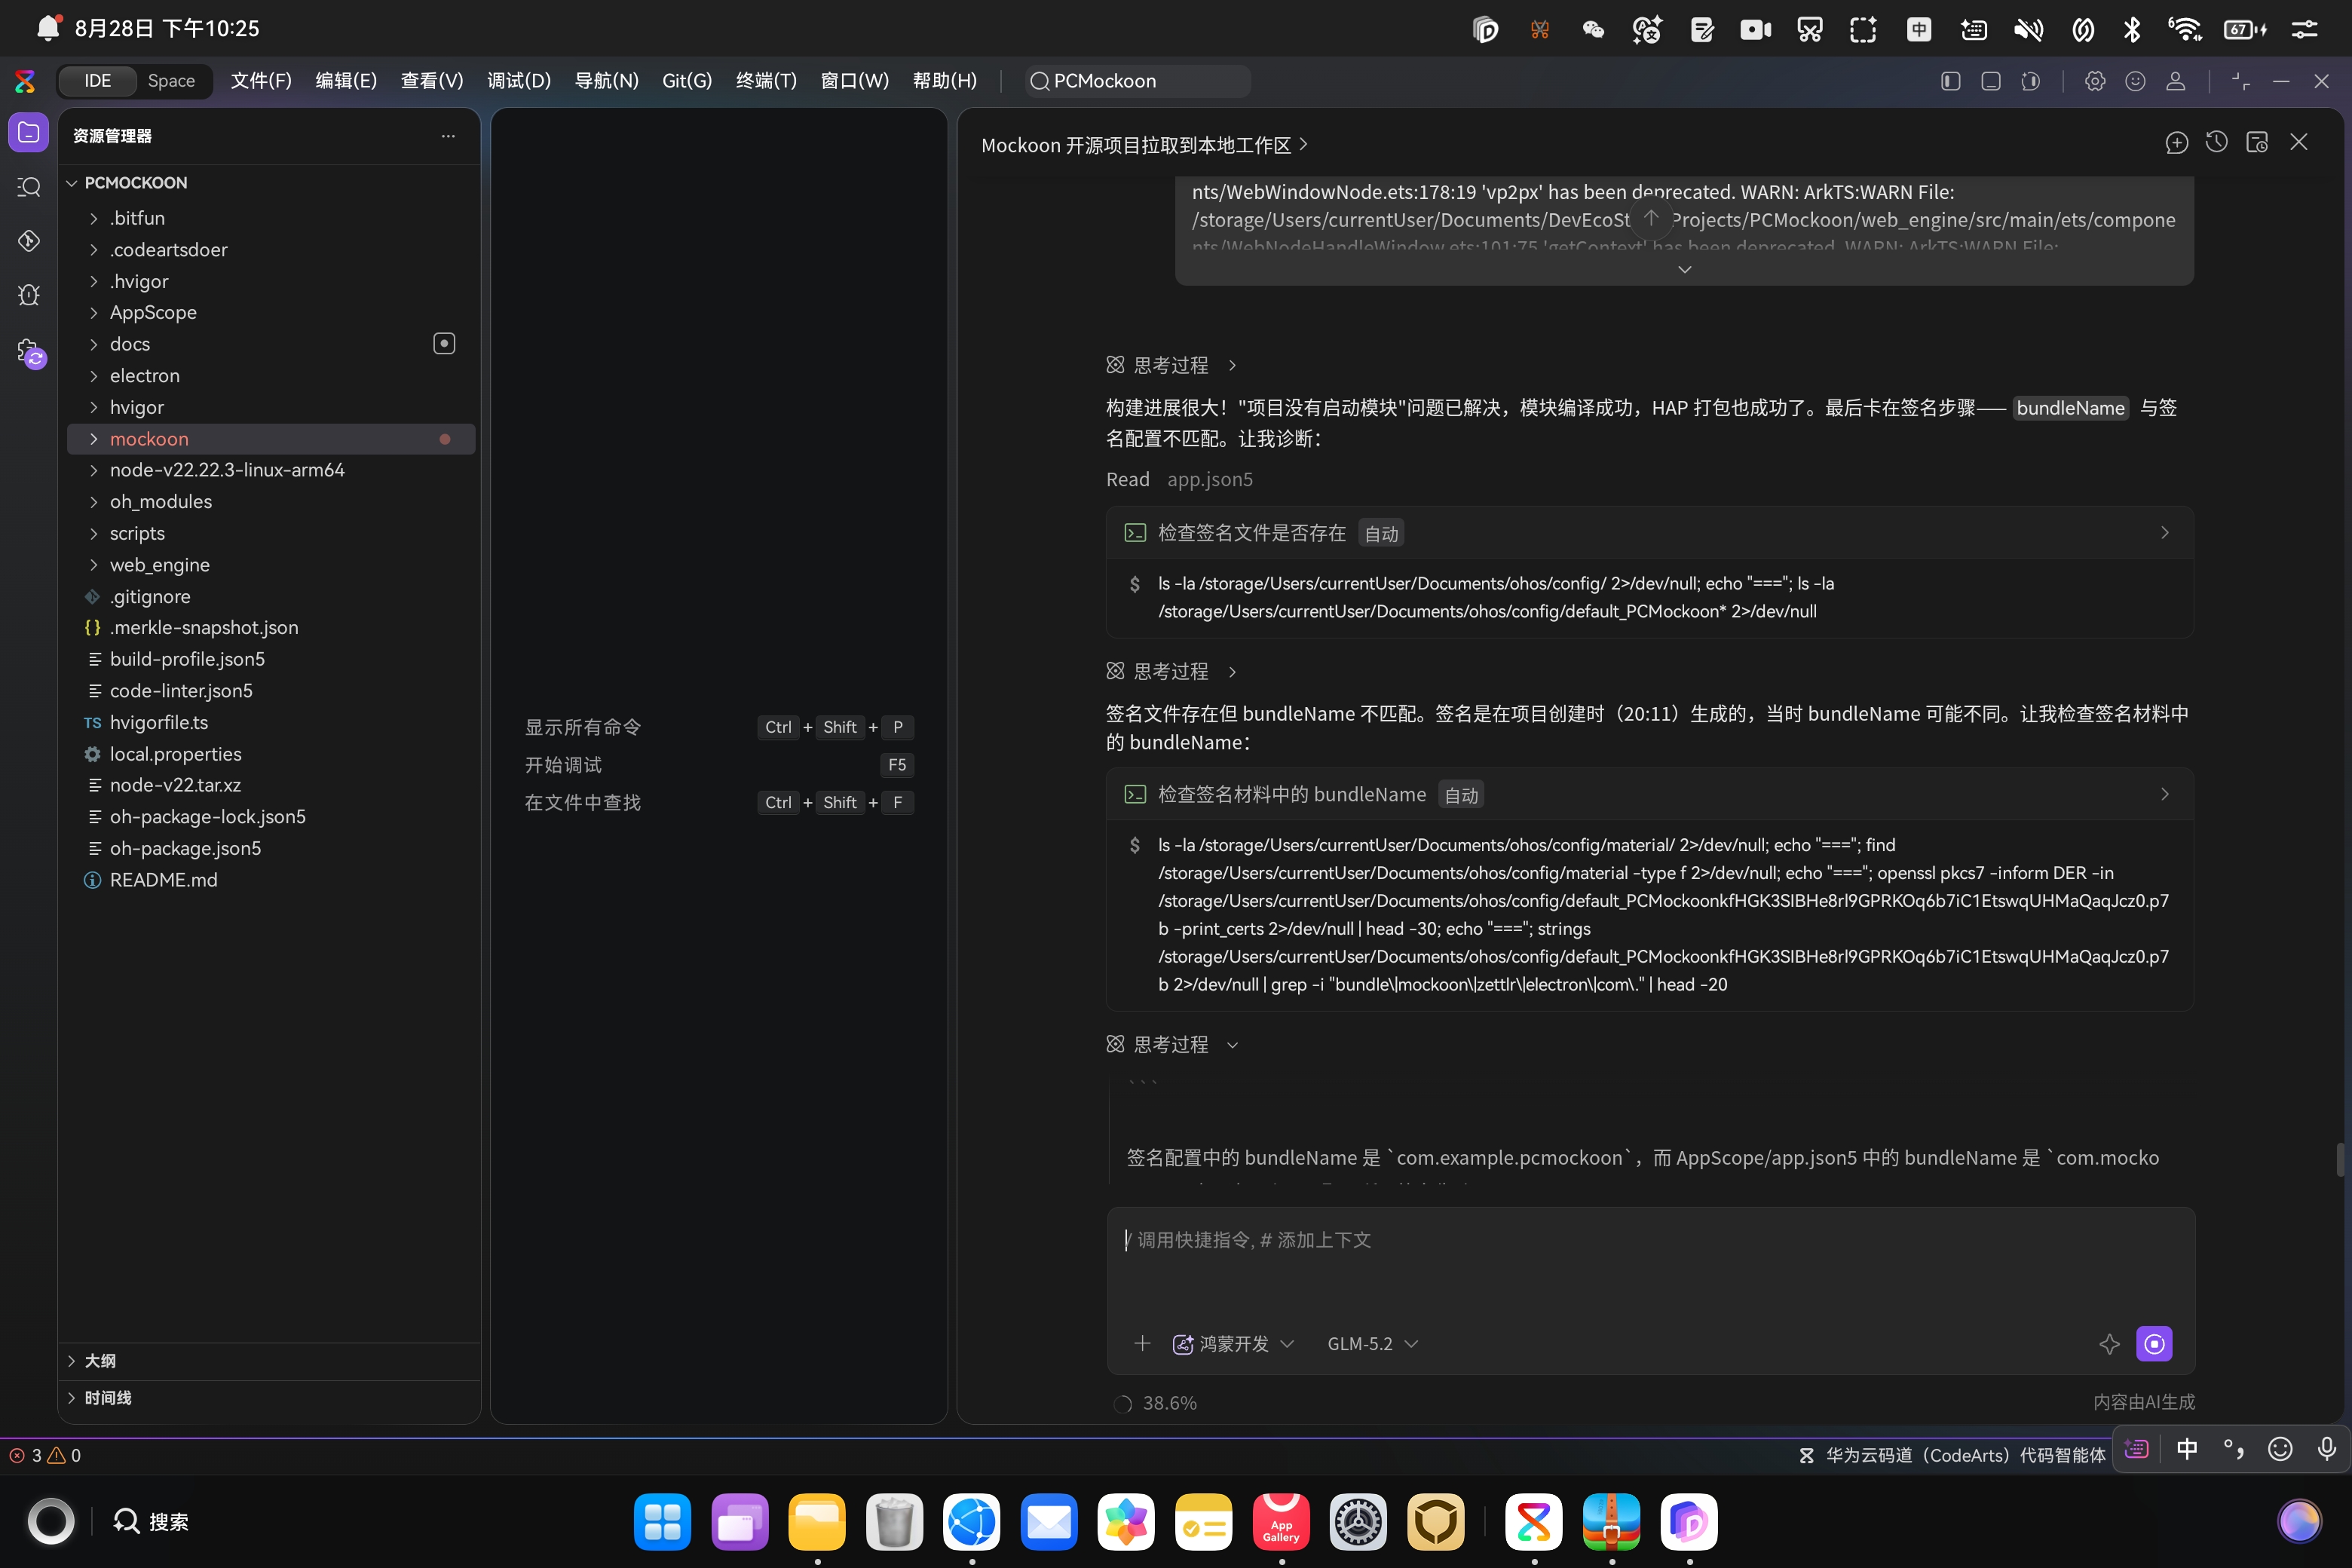
Task: Open the Source Control view in activity bar
Action: tap(29, 241)
